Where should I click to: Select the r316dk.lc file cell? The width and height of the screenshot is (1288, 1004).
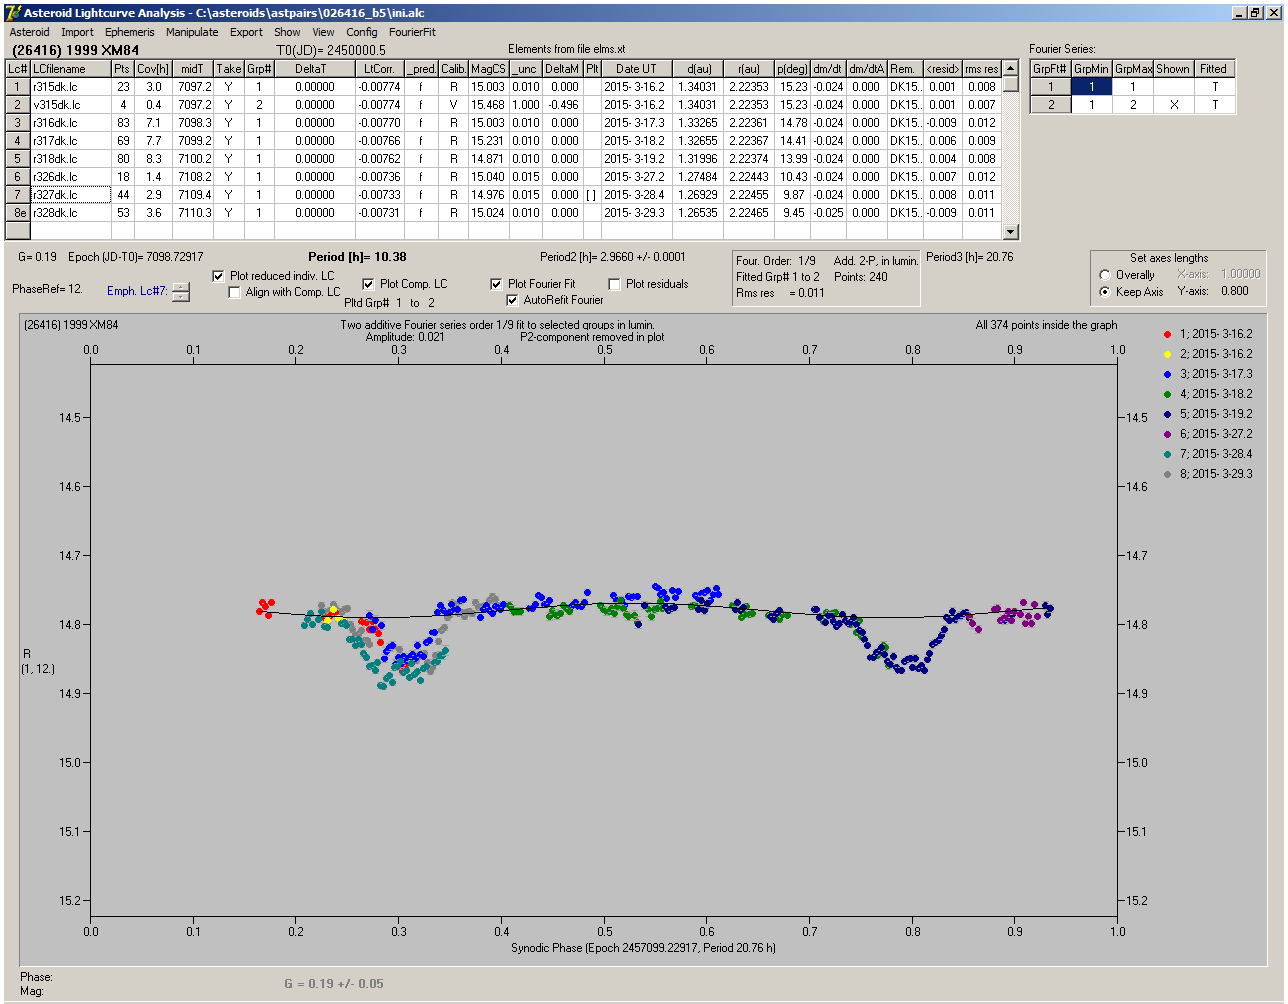point(69,123)
